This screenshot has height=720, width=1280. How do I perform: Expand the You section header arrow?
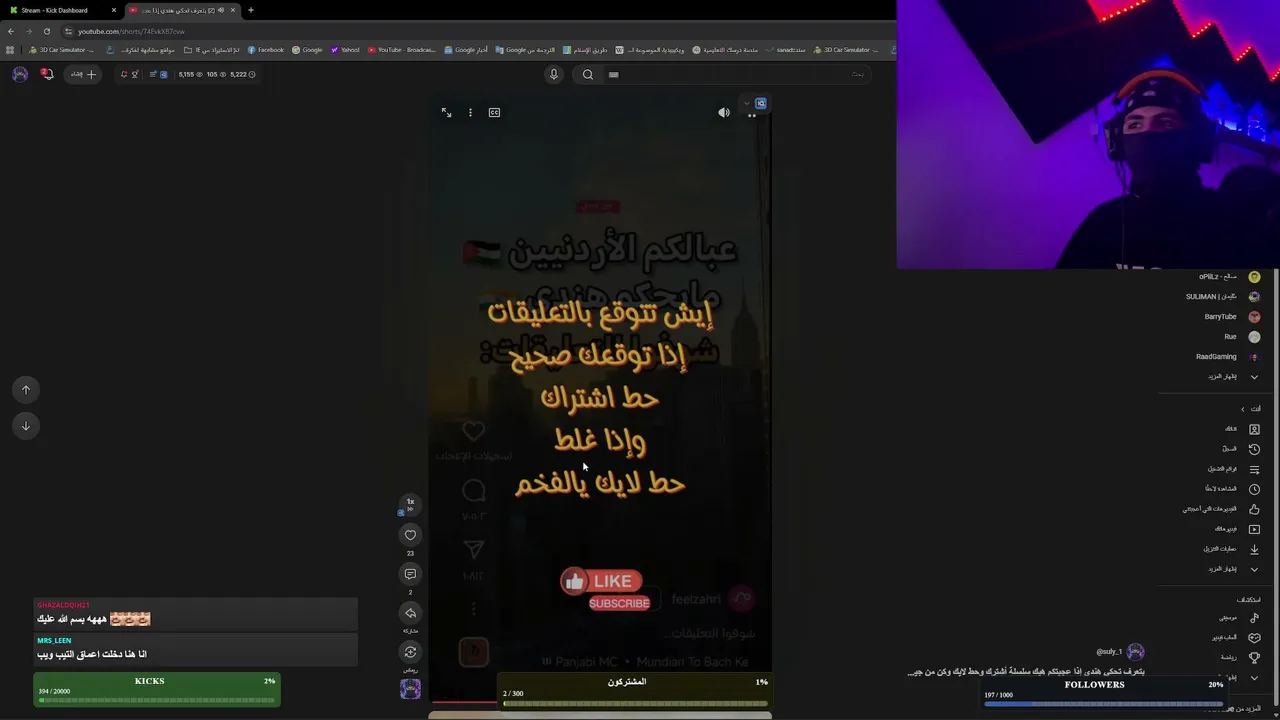1243,409
